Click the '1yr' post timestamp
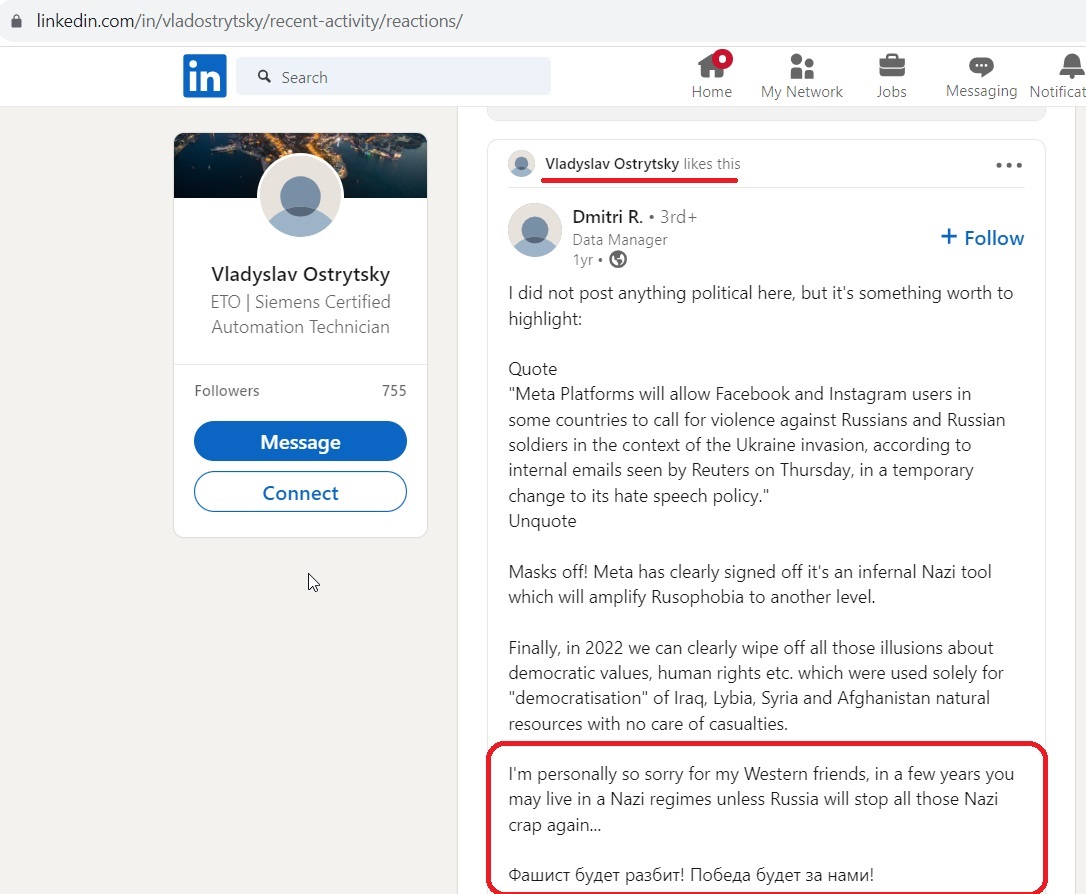Viewport: 1086px width, 894px height. point(582,260)
